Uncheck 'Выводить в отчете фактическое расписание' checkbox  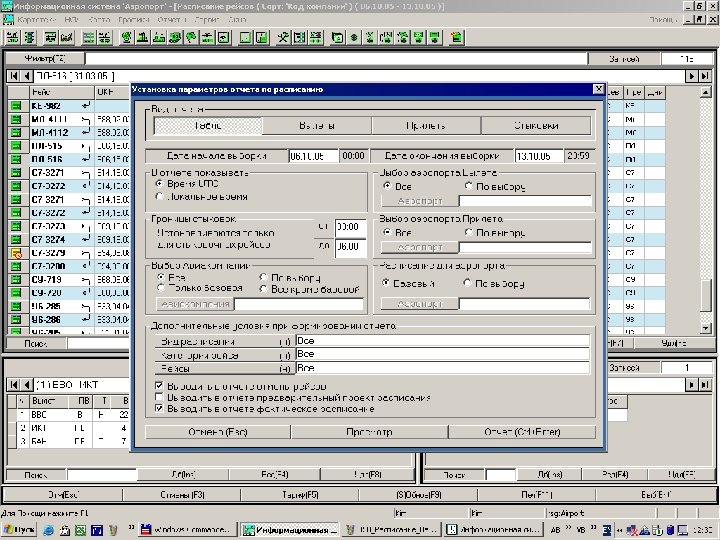159,408
